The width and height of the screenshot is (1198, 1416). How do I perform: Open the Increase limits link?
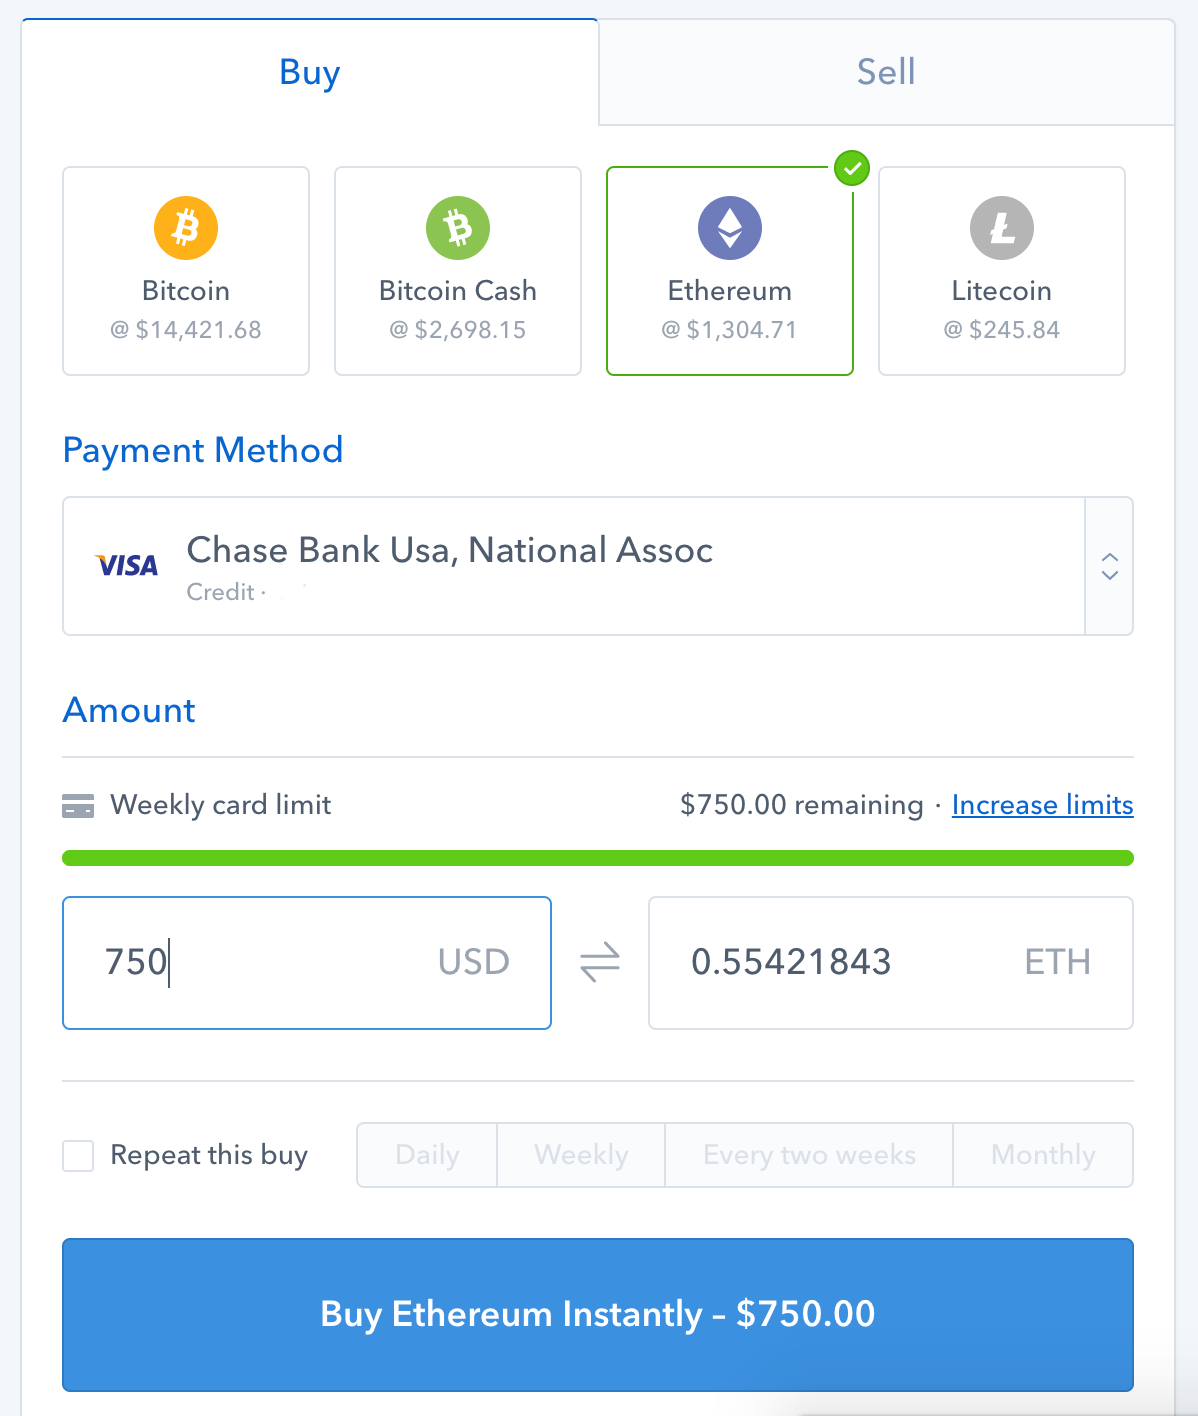pyautogui.click(x=1042, y=805)
